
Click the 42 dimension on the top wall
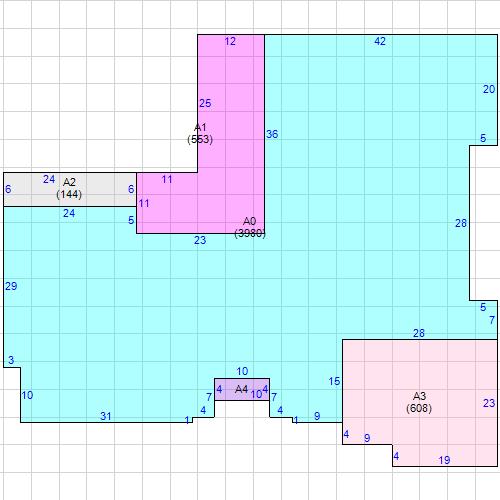click(380, 41)
